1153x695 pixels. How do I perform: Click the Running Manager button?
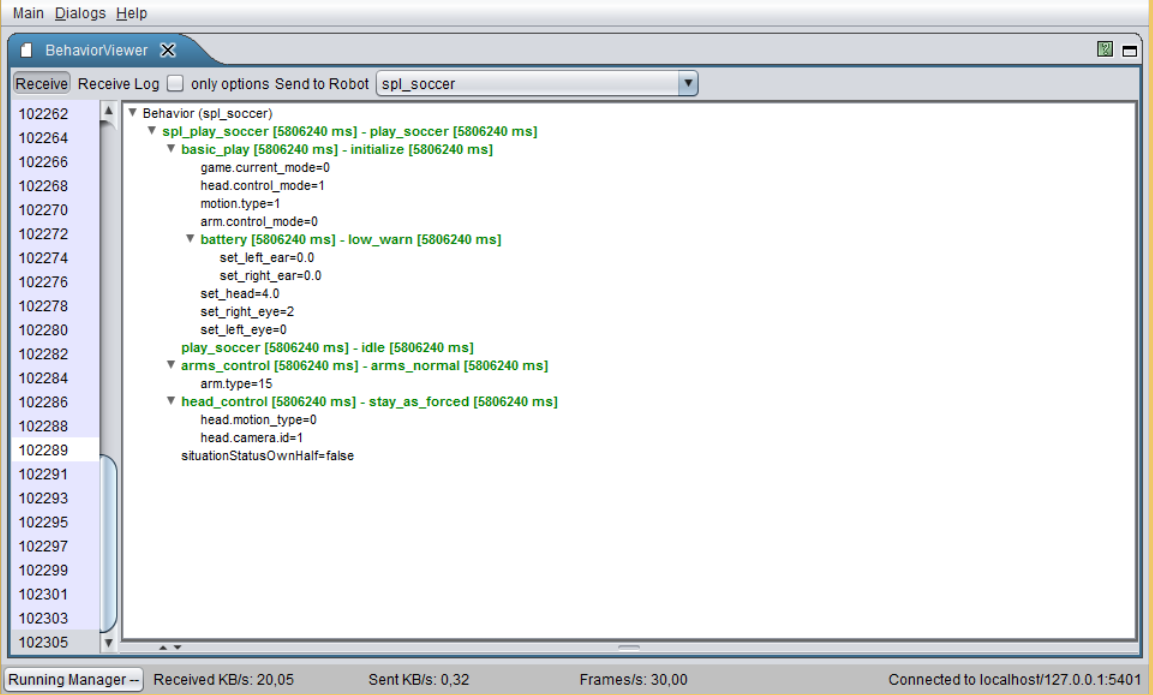pyautogui.click(x=74, y=680)
